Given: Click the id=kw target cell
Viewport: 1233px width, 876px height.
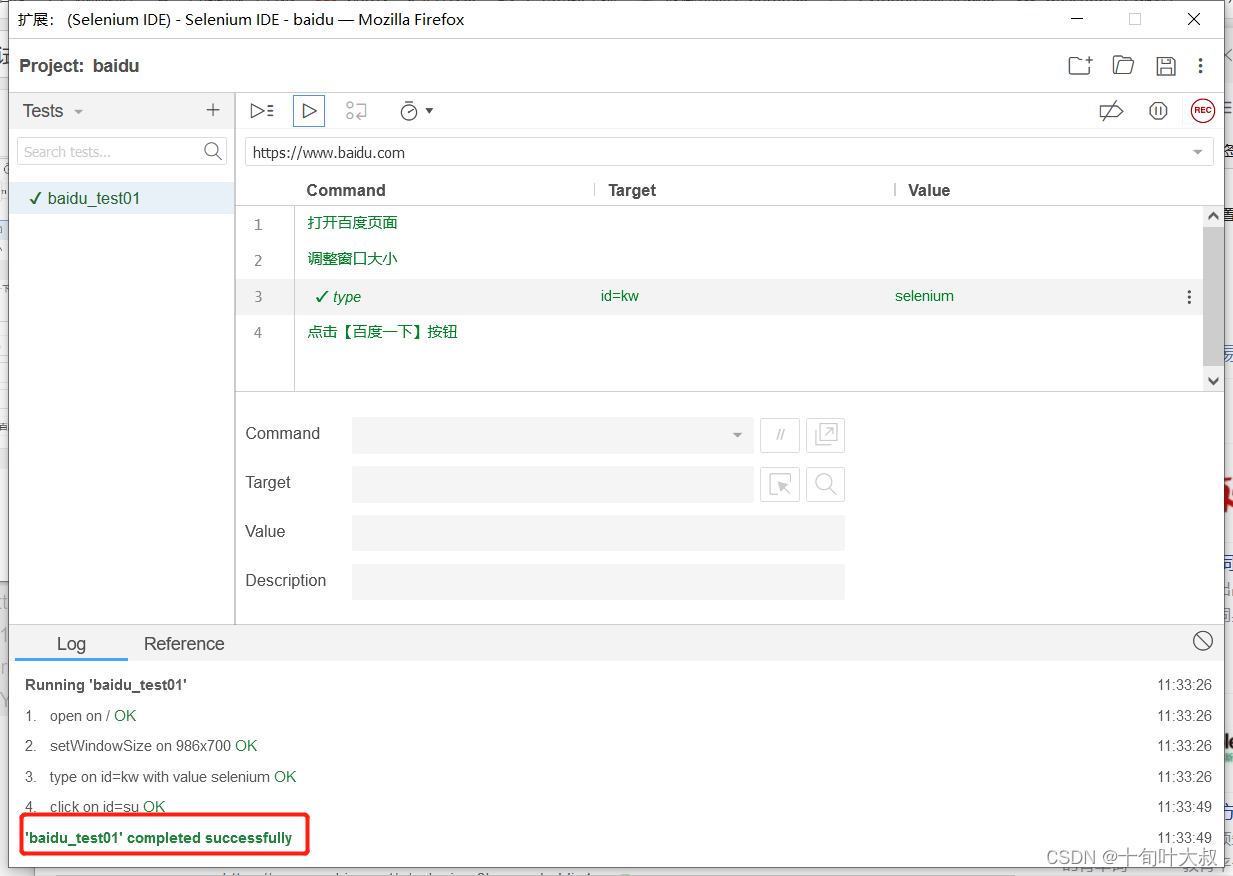Looking at the screenshot, I should click(x=620, y=296).
